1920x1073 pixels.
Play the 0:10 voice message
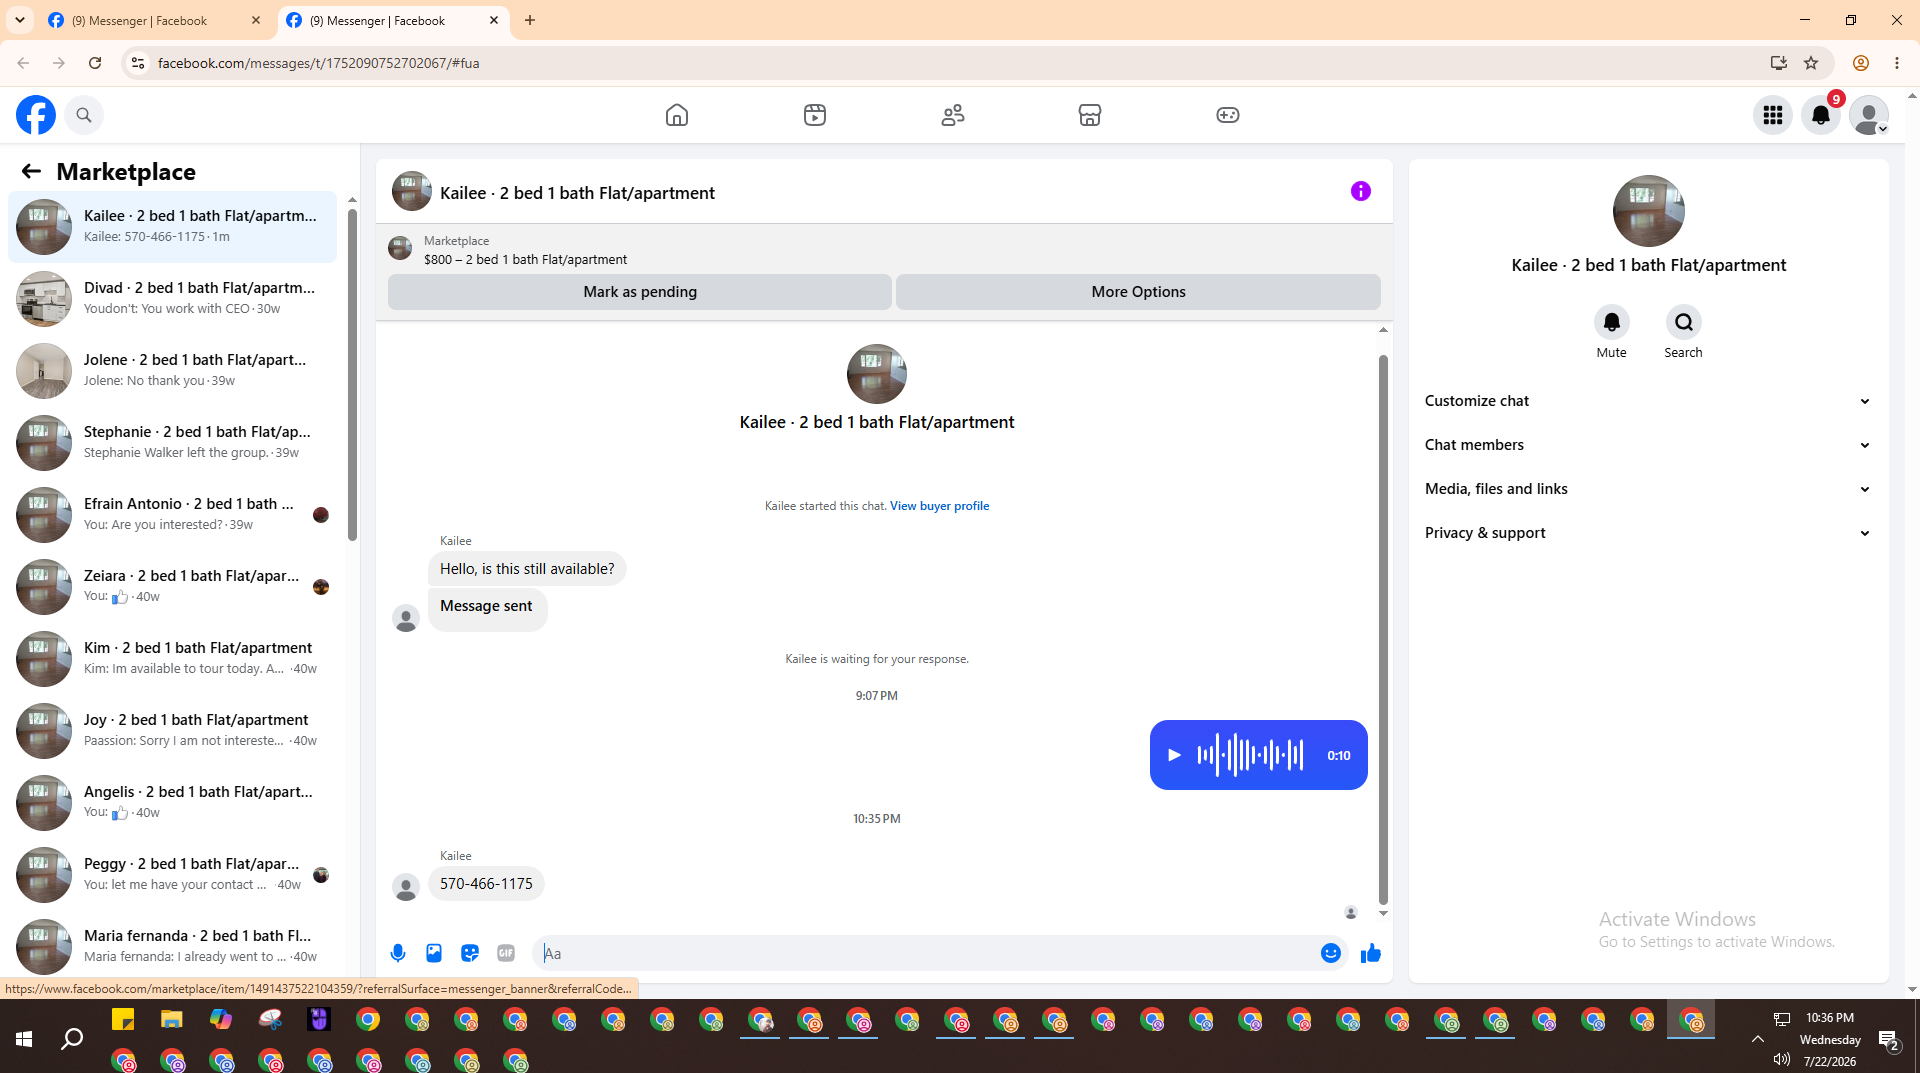click(1174, 755)
